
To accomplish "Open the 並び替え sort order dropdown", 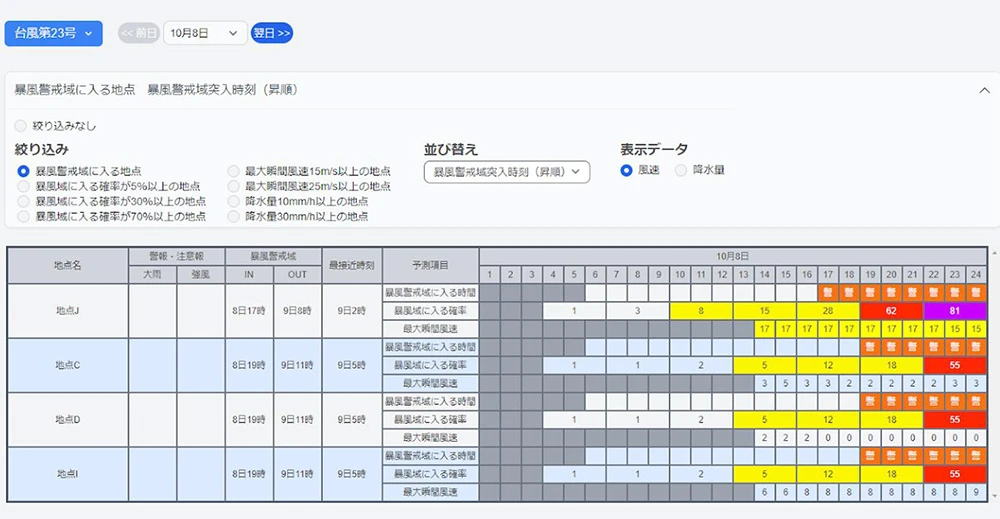I will [x=507, y=172].
